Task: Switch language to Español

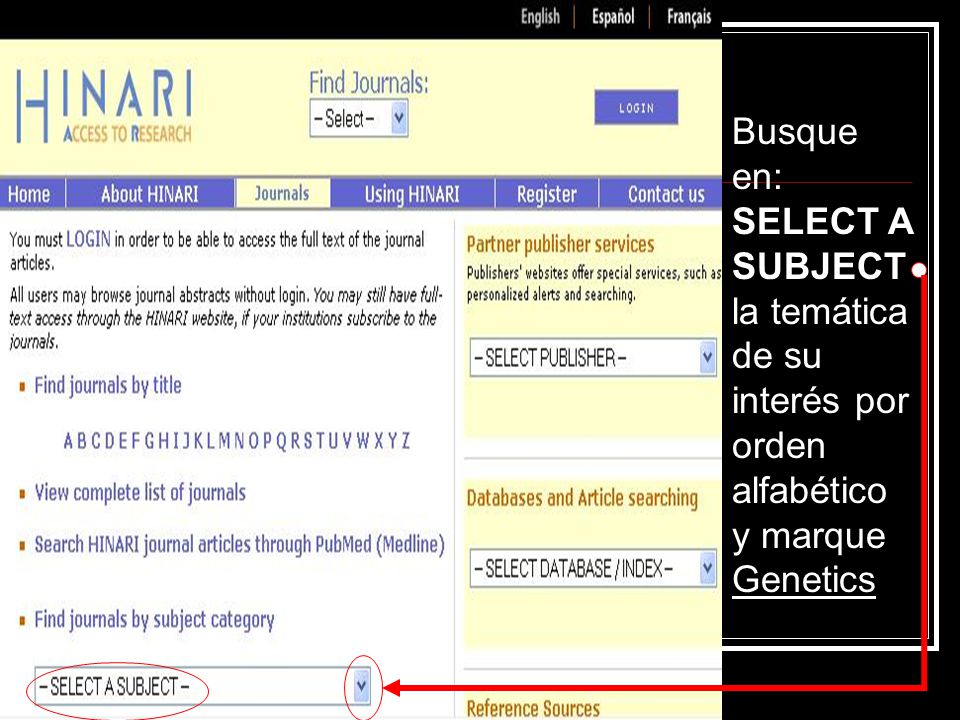Action: [613, 17]
